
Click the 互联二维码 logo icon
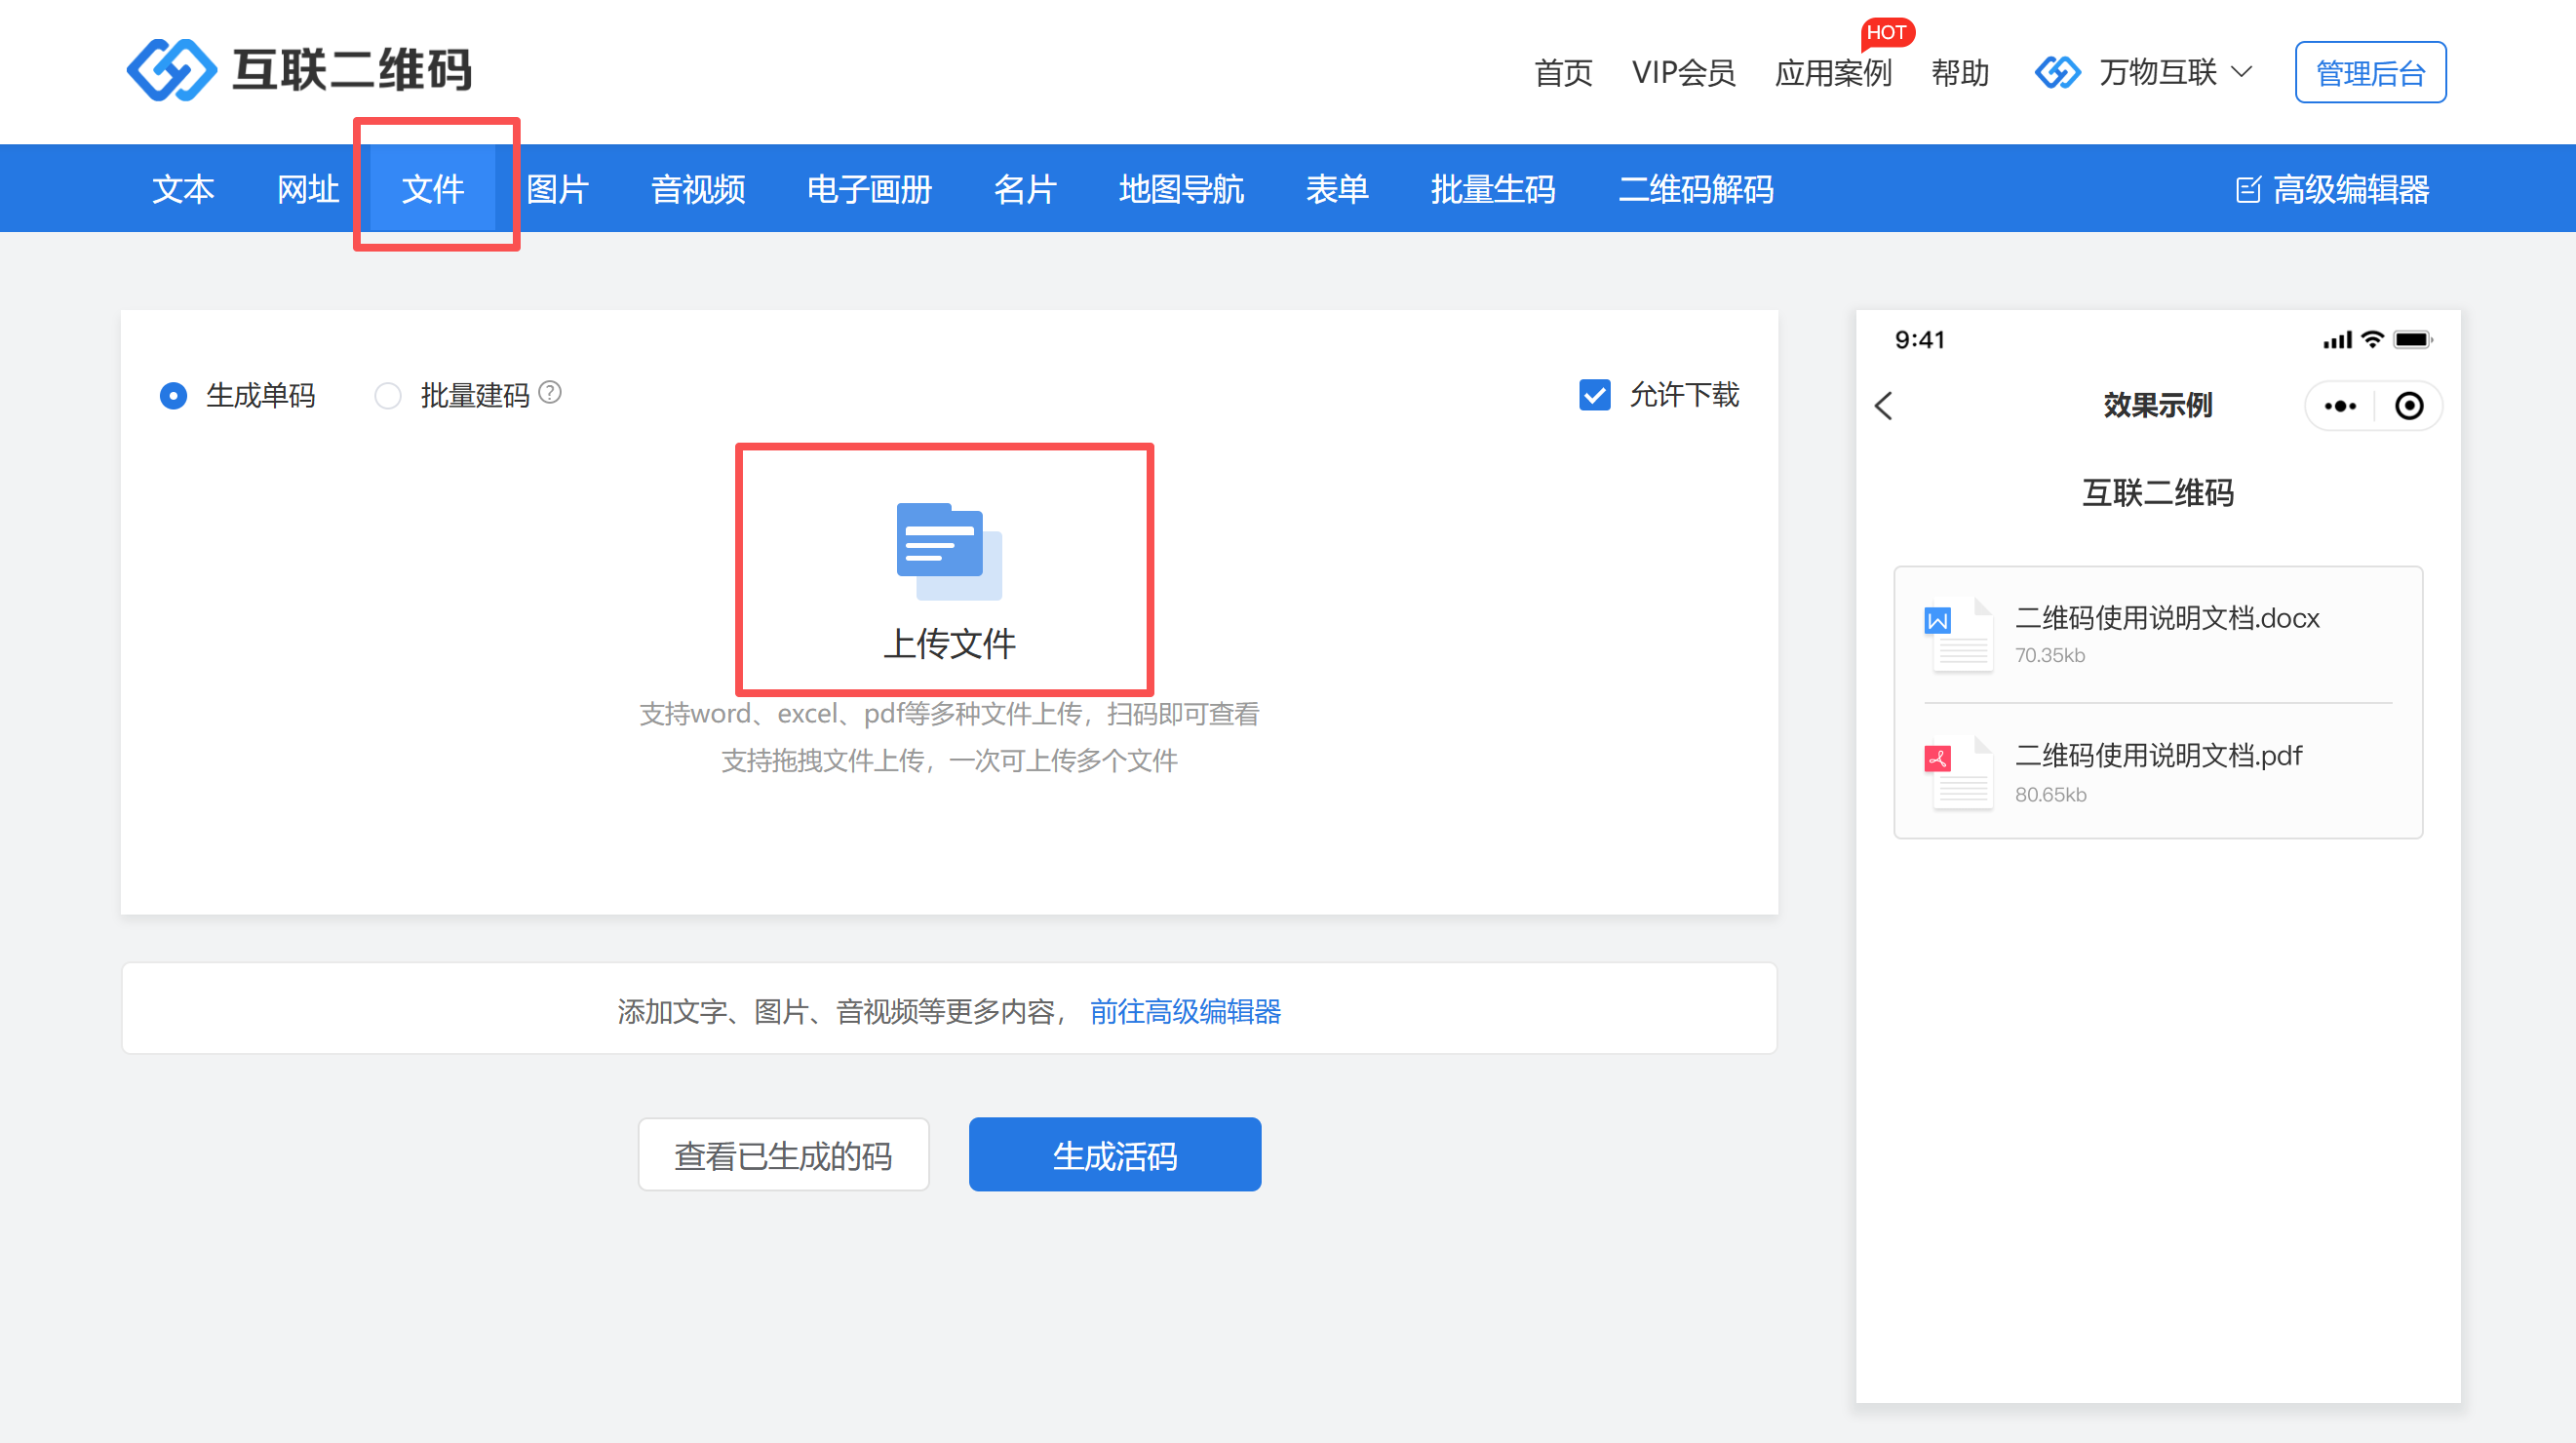click(171, 70)
